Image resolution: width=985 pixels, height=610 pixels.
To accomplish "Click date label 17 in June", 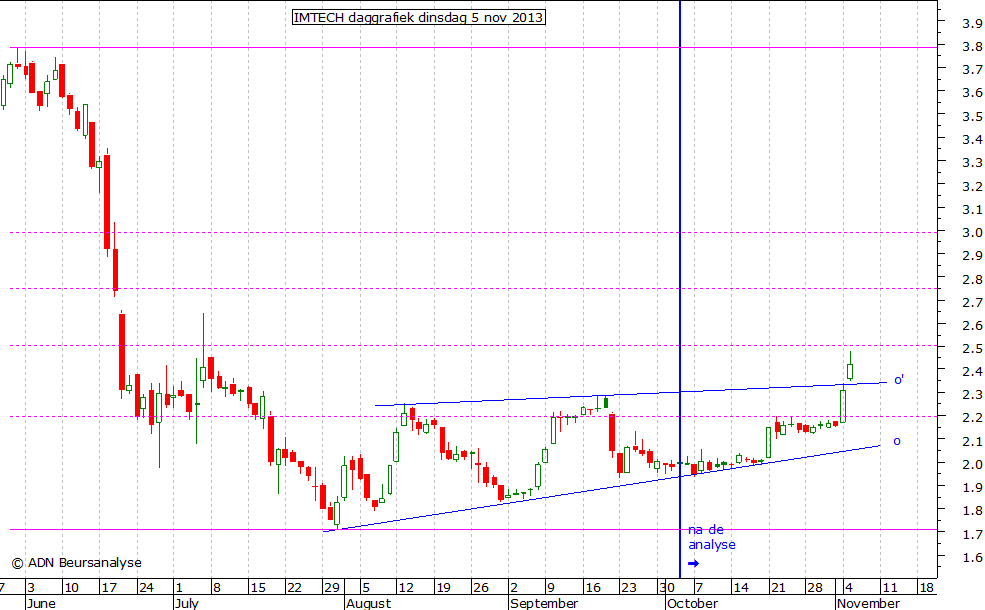I will [x=109, y=588].
